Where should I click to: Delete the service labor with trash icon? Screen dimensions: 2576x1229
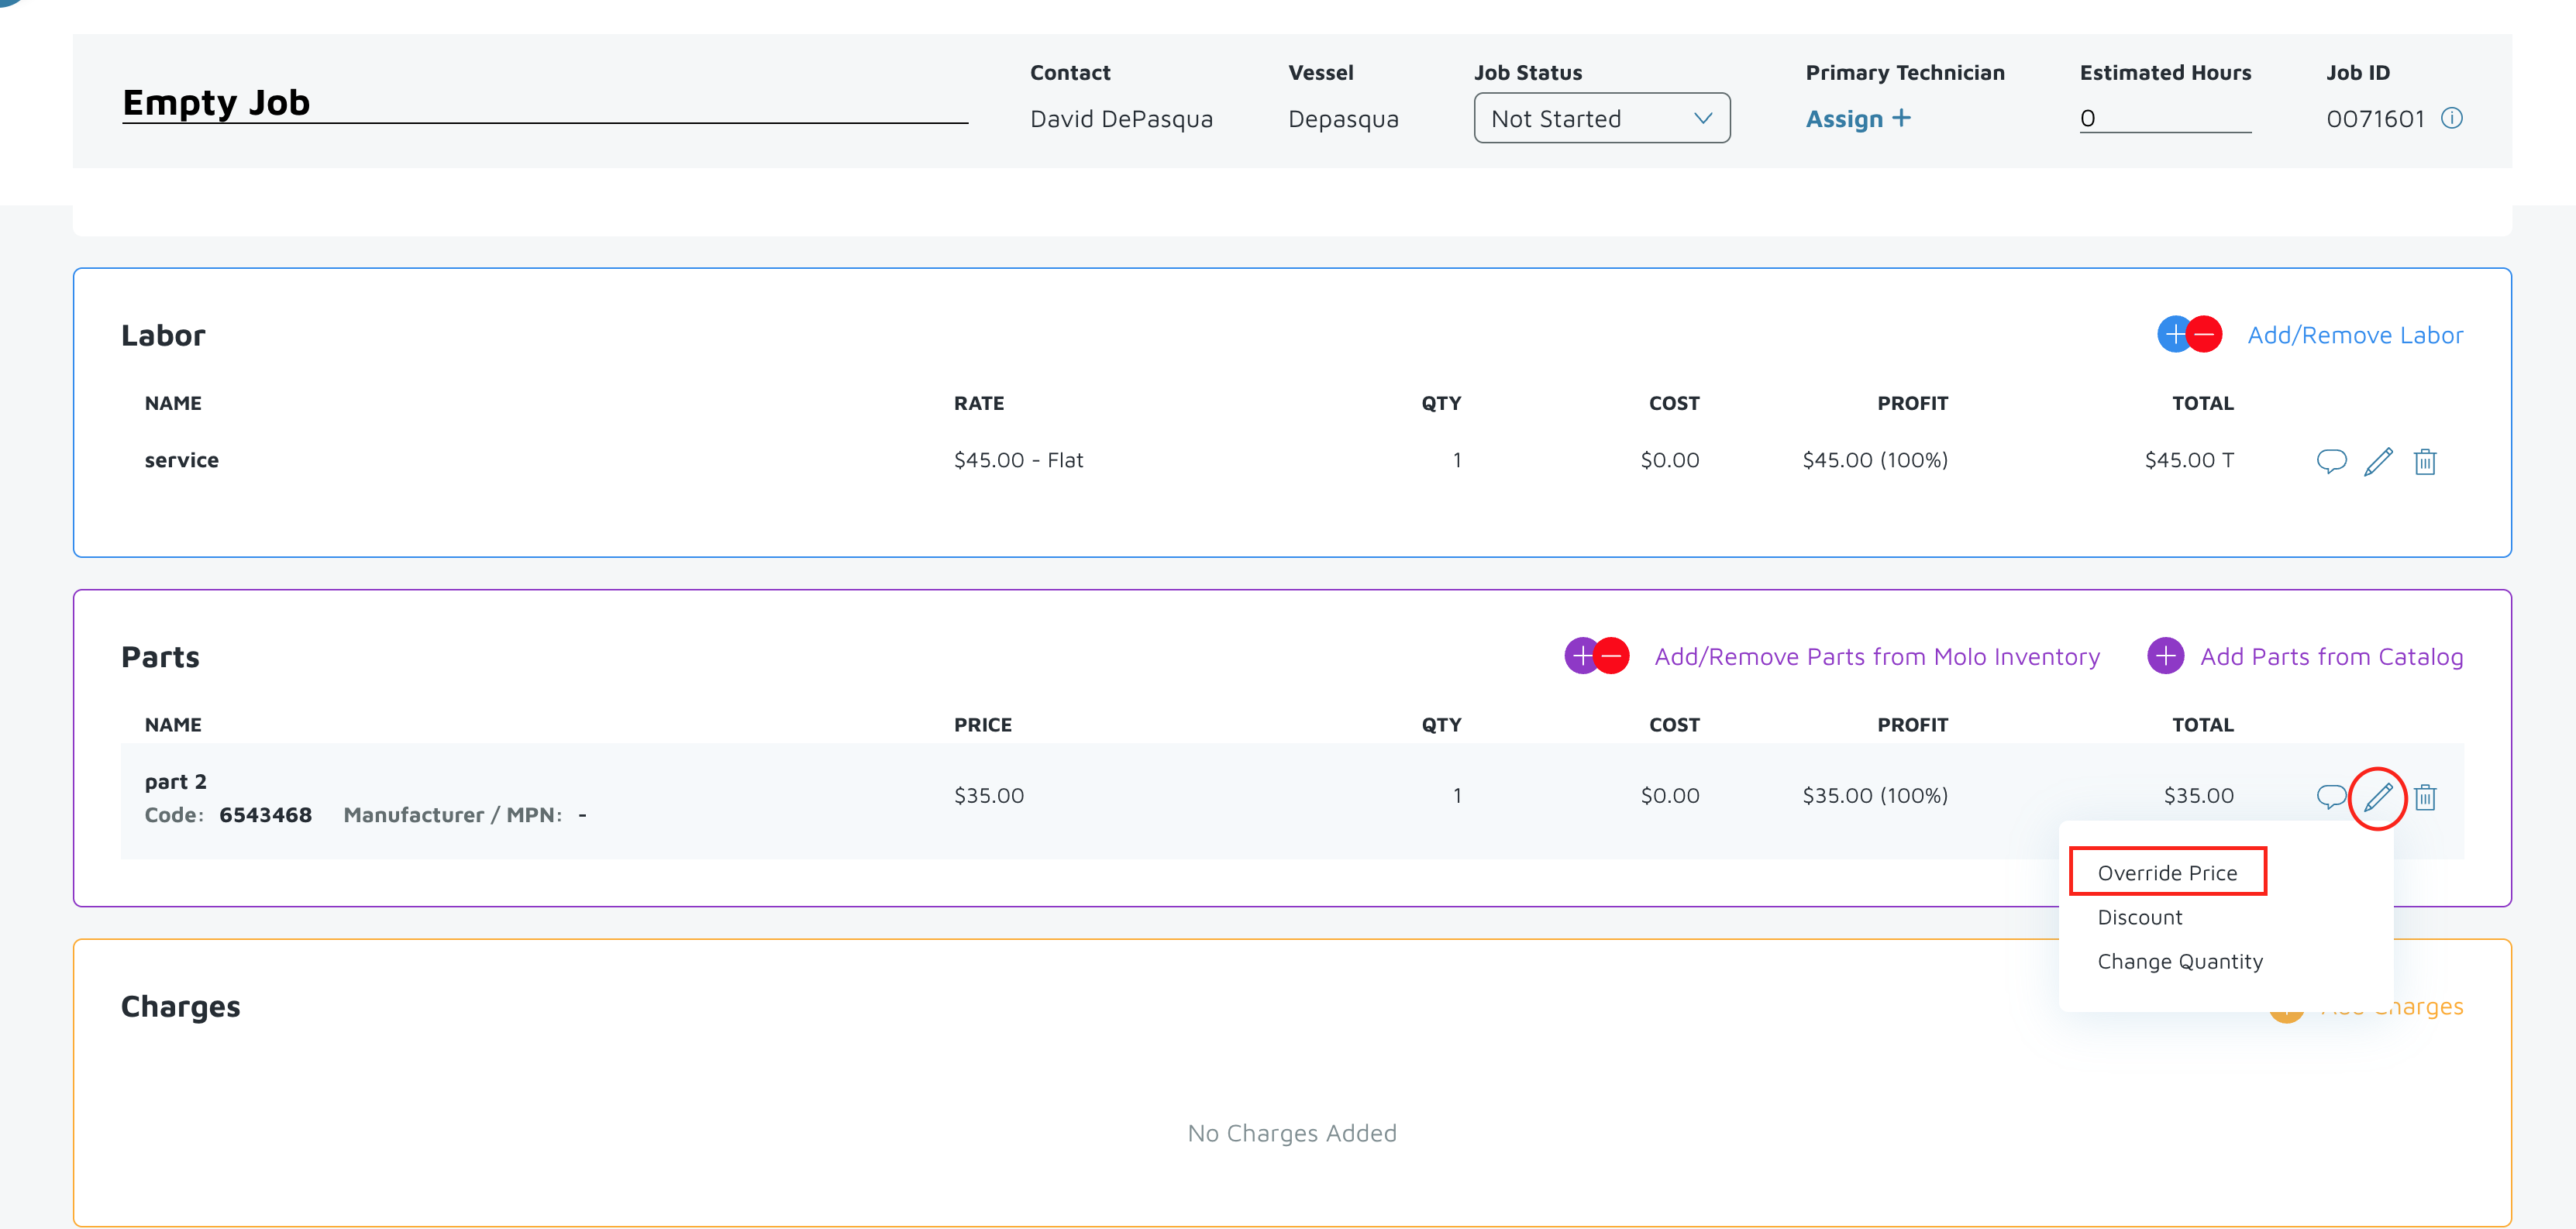2424,461
